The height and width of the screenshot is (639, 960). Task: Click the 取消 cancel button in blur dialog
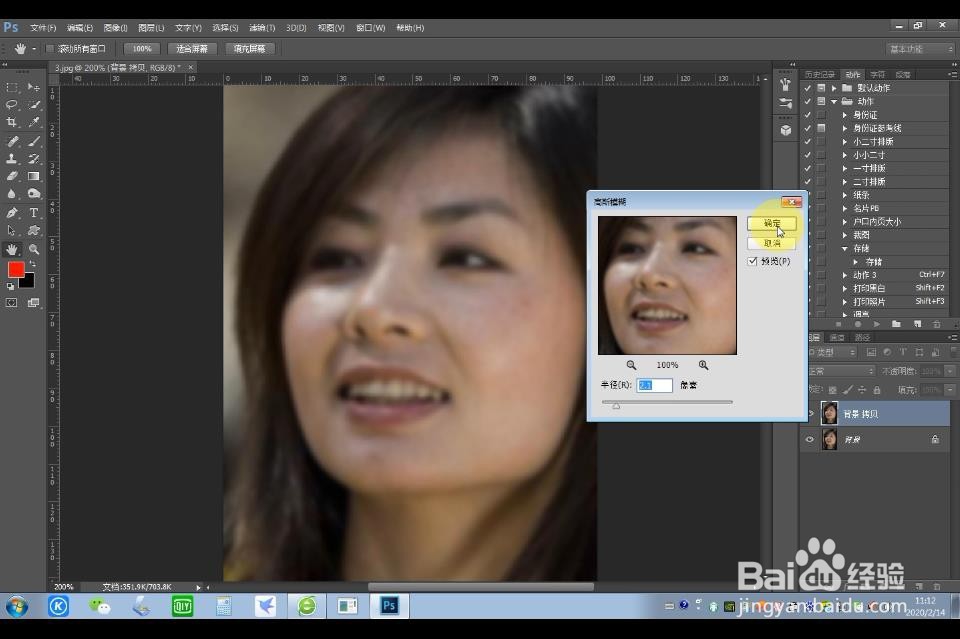[772, 243]
